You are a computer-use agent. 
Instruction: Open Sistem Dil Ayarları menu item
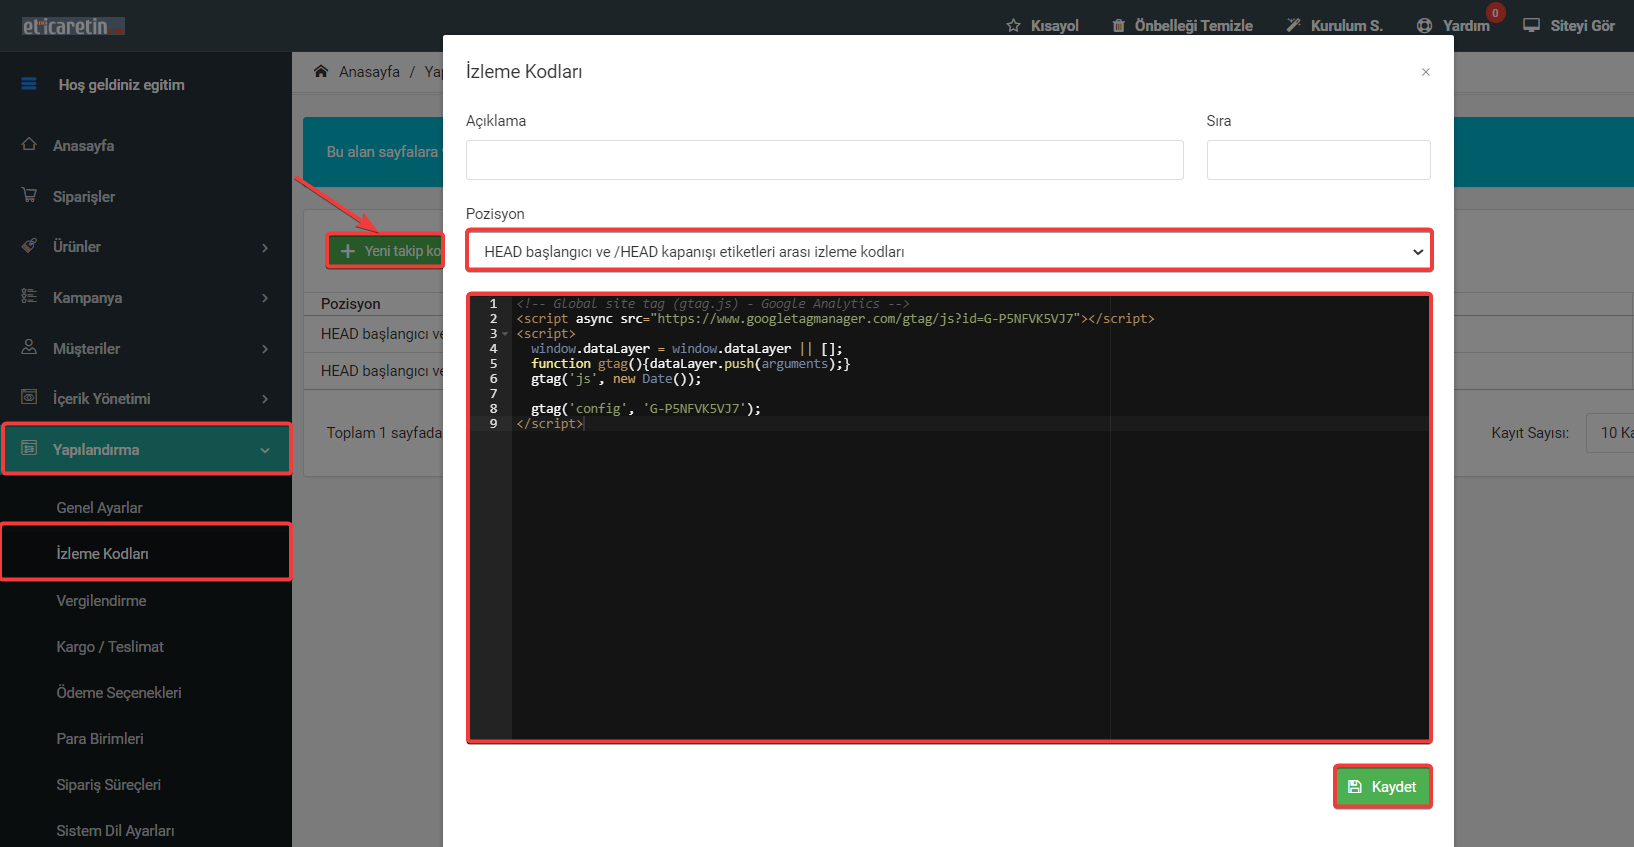pyautogui.click(x=115, y=831)
